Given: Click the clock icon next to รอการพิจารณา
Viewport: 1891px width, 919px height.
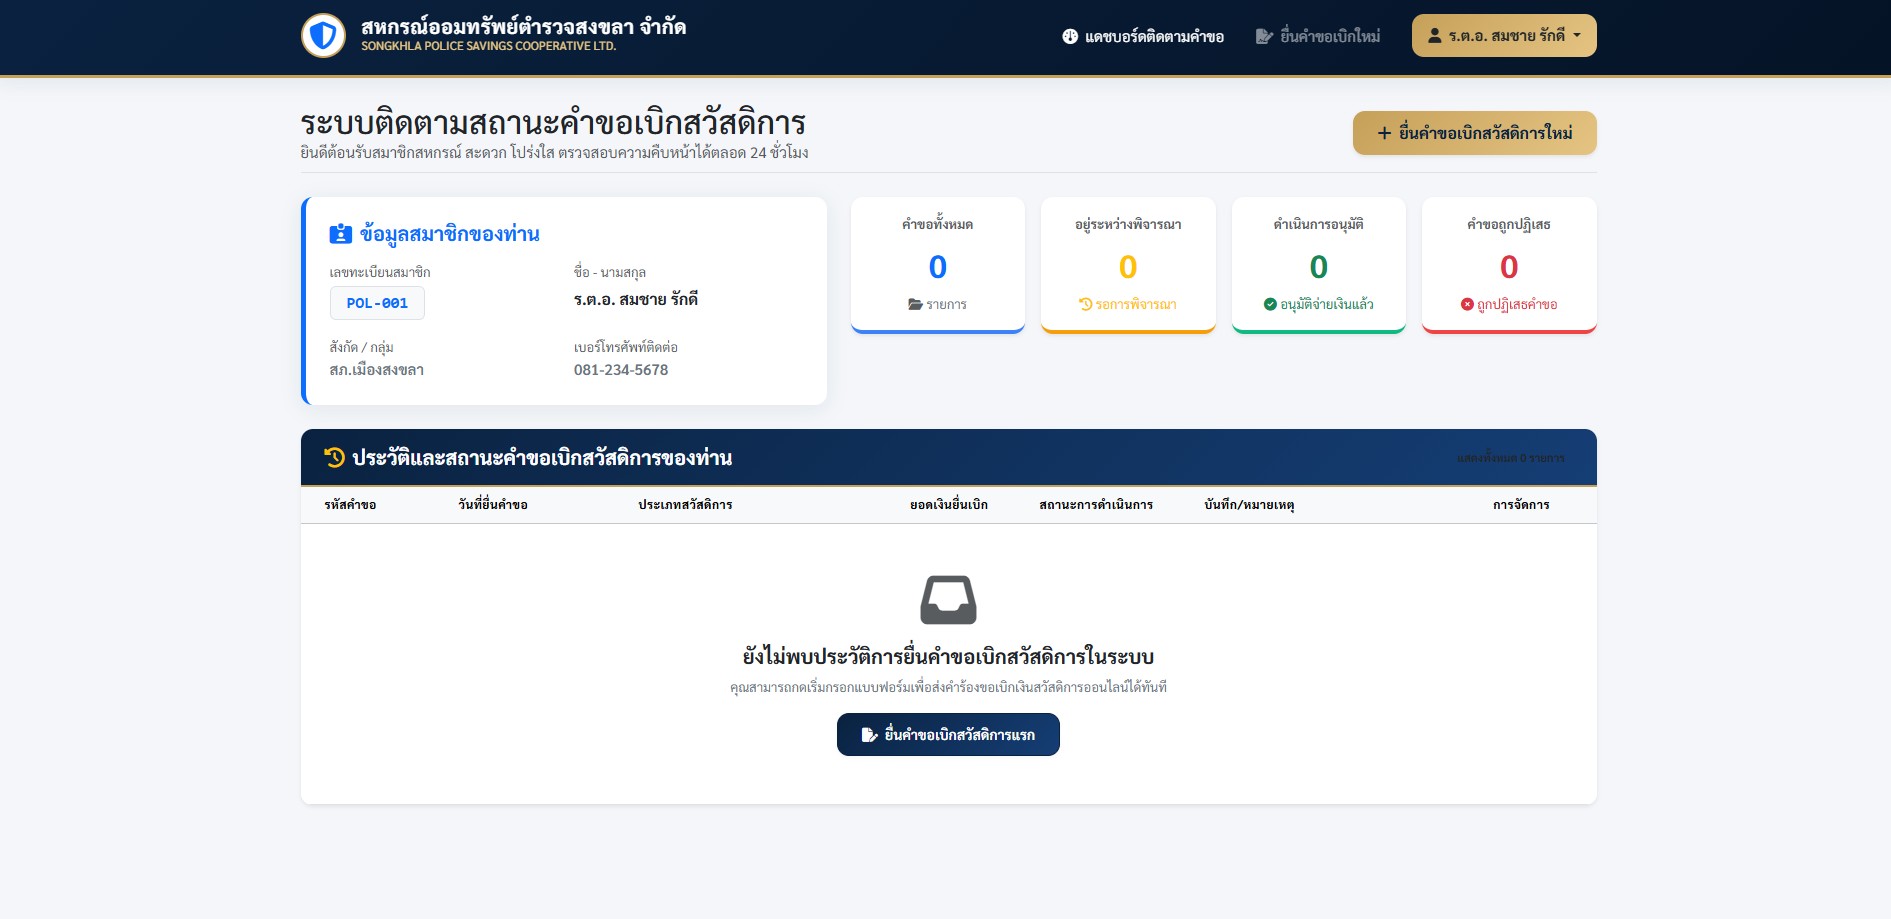Looking at the screenshot, I should pyautogui.click(x=1086, y=304).
